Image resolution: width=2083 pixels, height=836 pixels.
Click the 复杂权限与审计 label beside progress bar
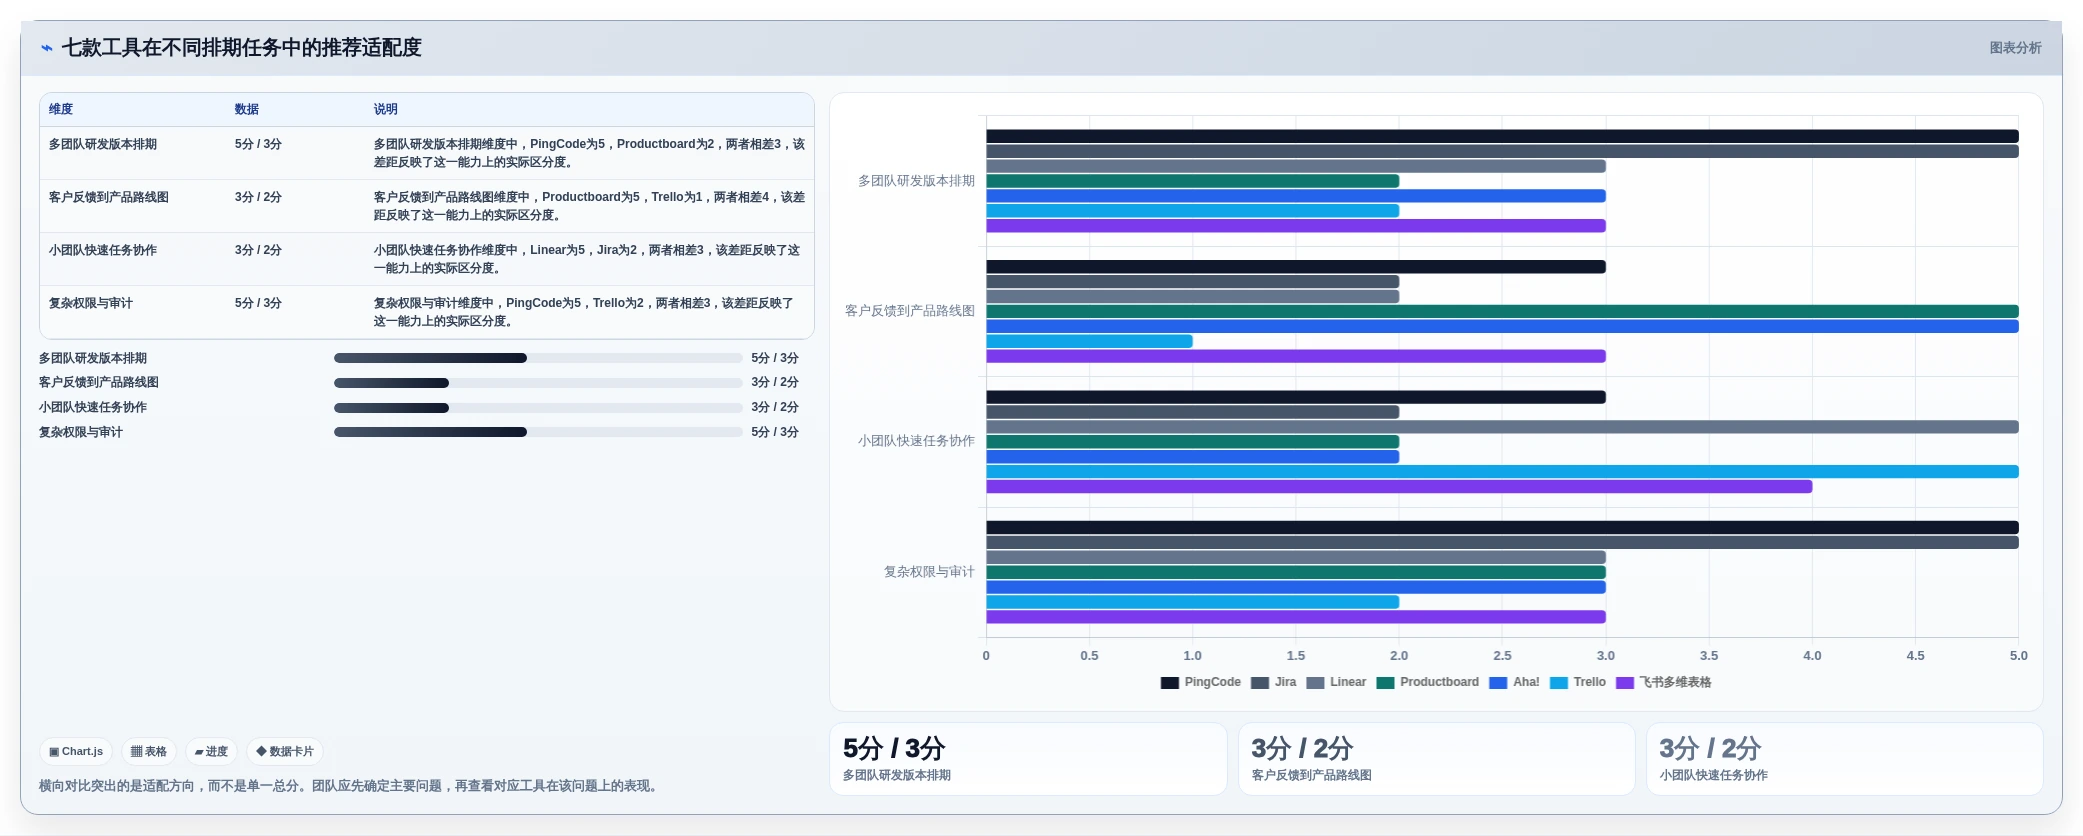point(81,432)
